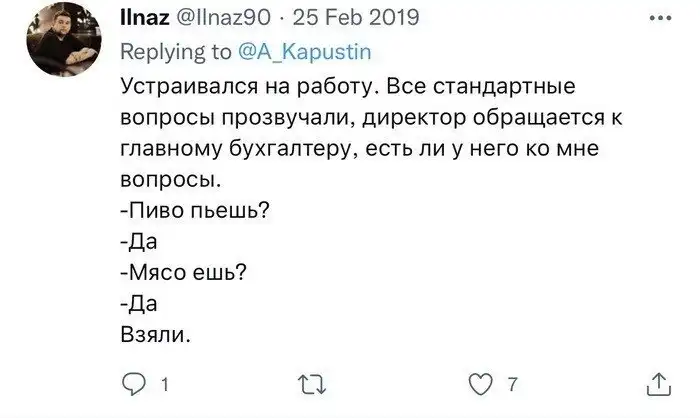Click the final word "Взяли."

coord(152,333)
